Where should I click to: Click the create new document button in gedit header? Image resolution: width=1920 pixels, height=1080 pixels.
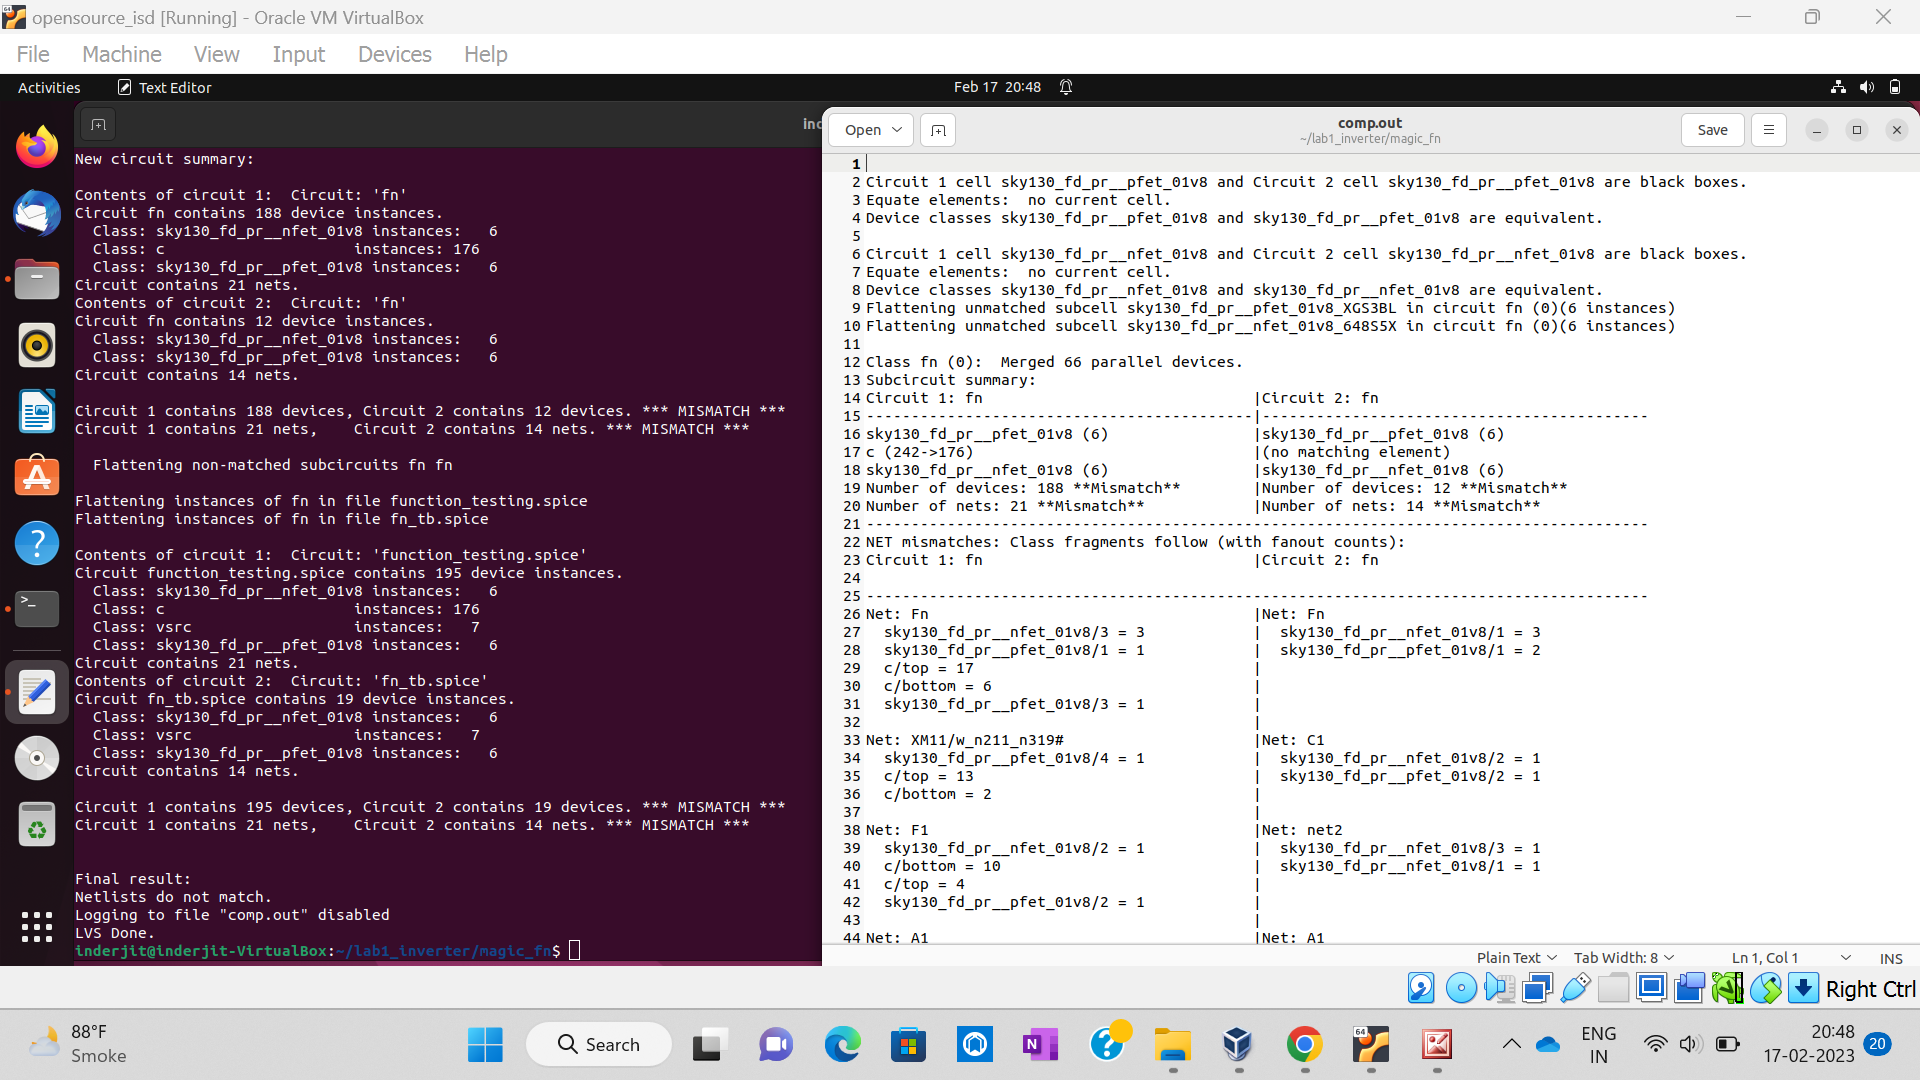(x=937, y=130)
